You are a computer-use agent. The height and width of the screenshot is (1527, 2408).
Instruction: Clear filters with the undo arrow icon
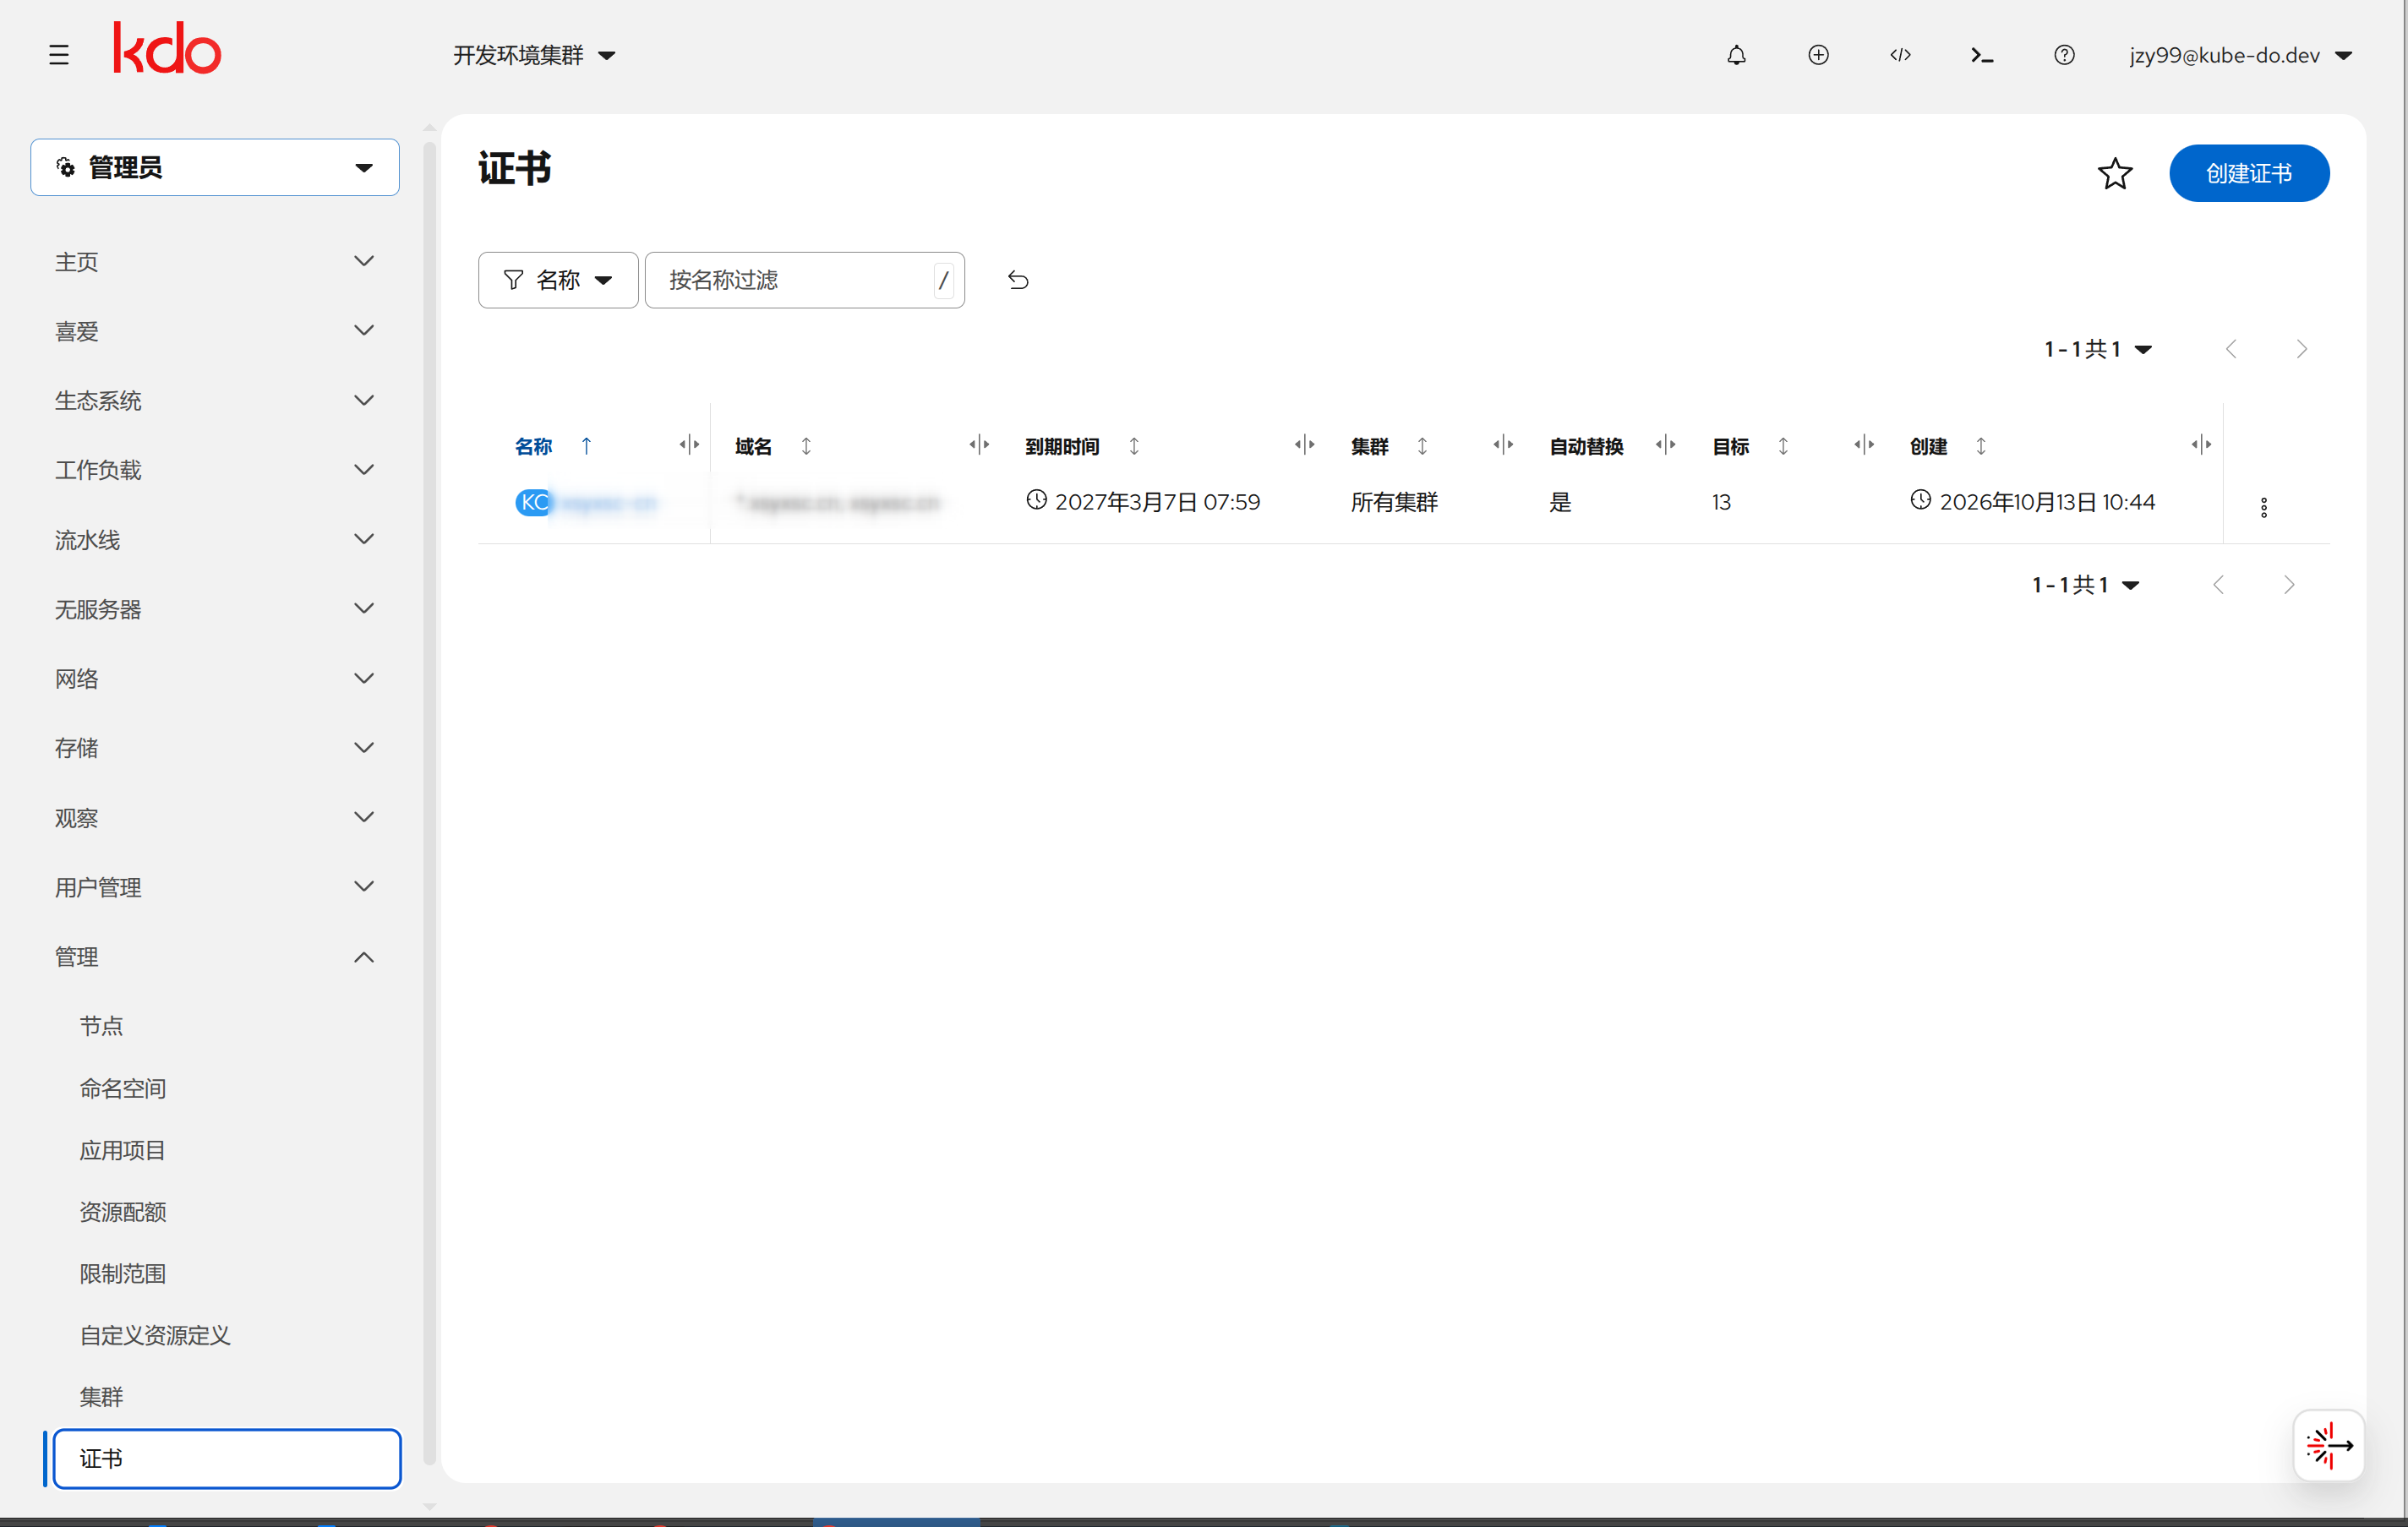click(x=1018, y=280)
